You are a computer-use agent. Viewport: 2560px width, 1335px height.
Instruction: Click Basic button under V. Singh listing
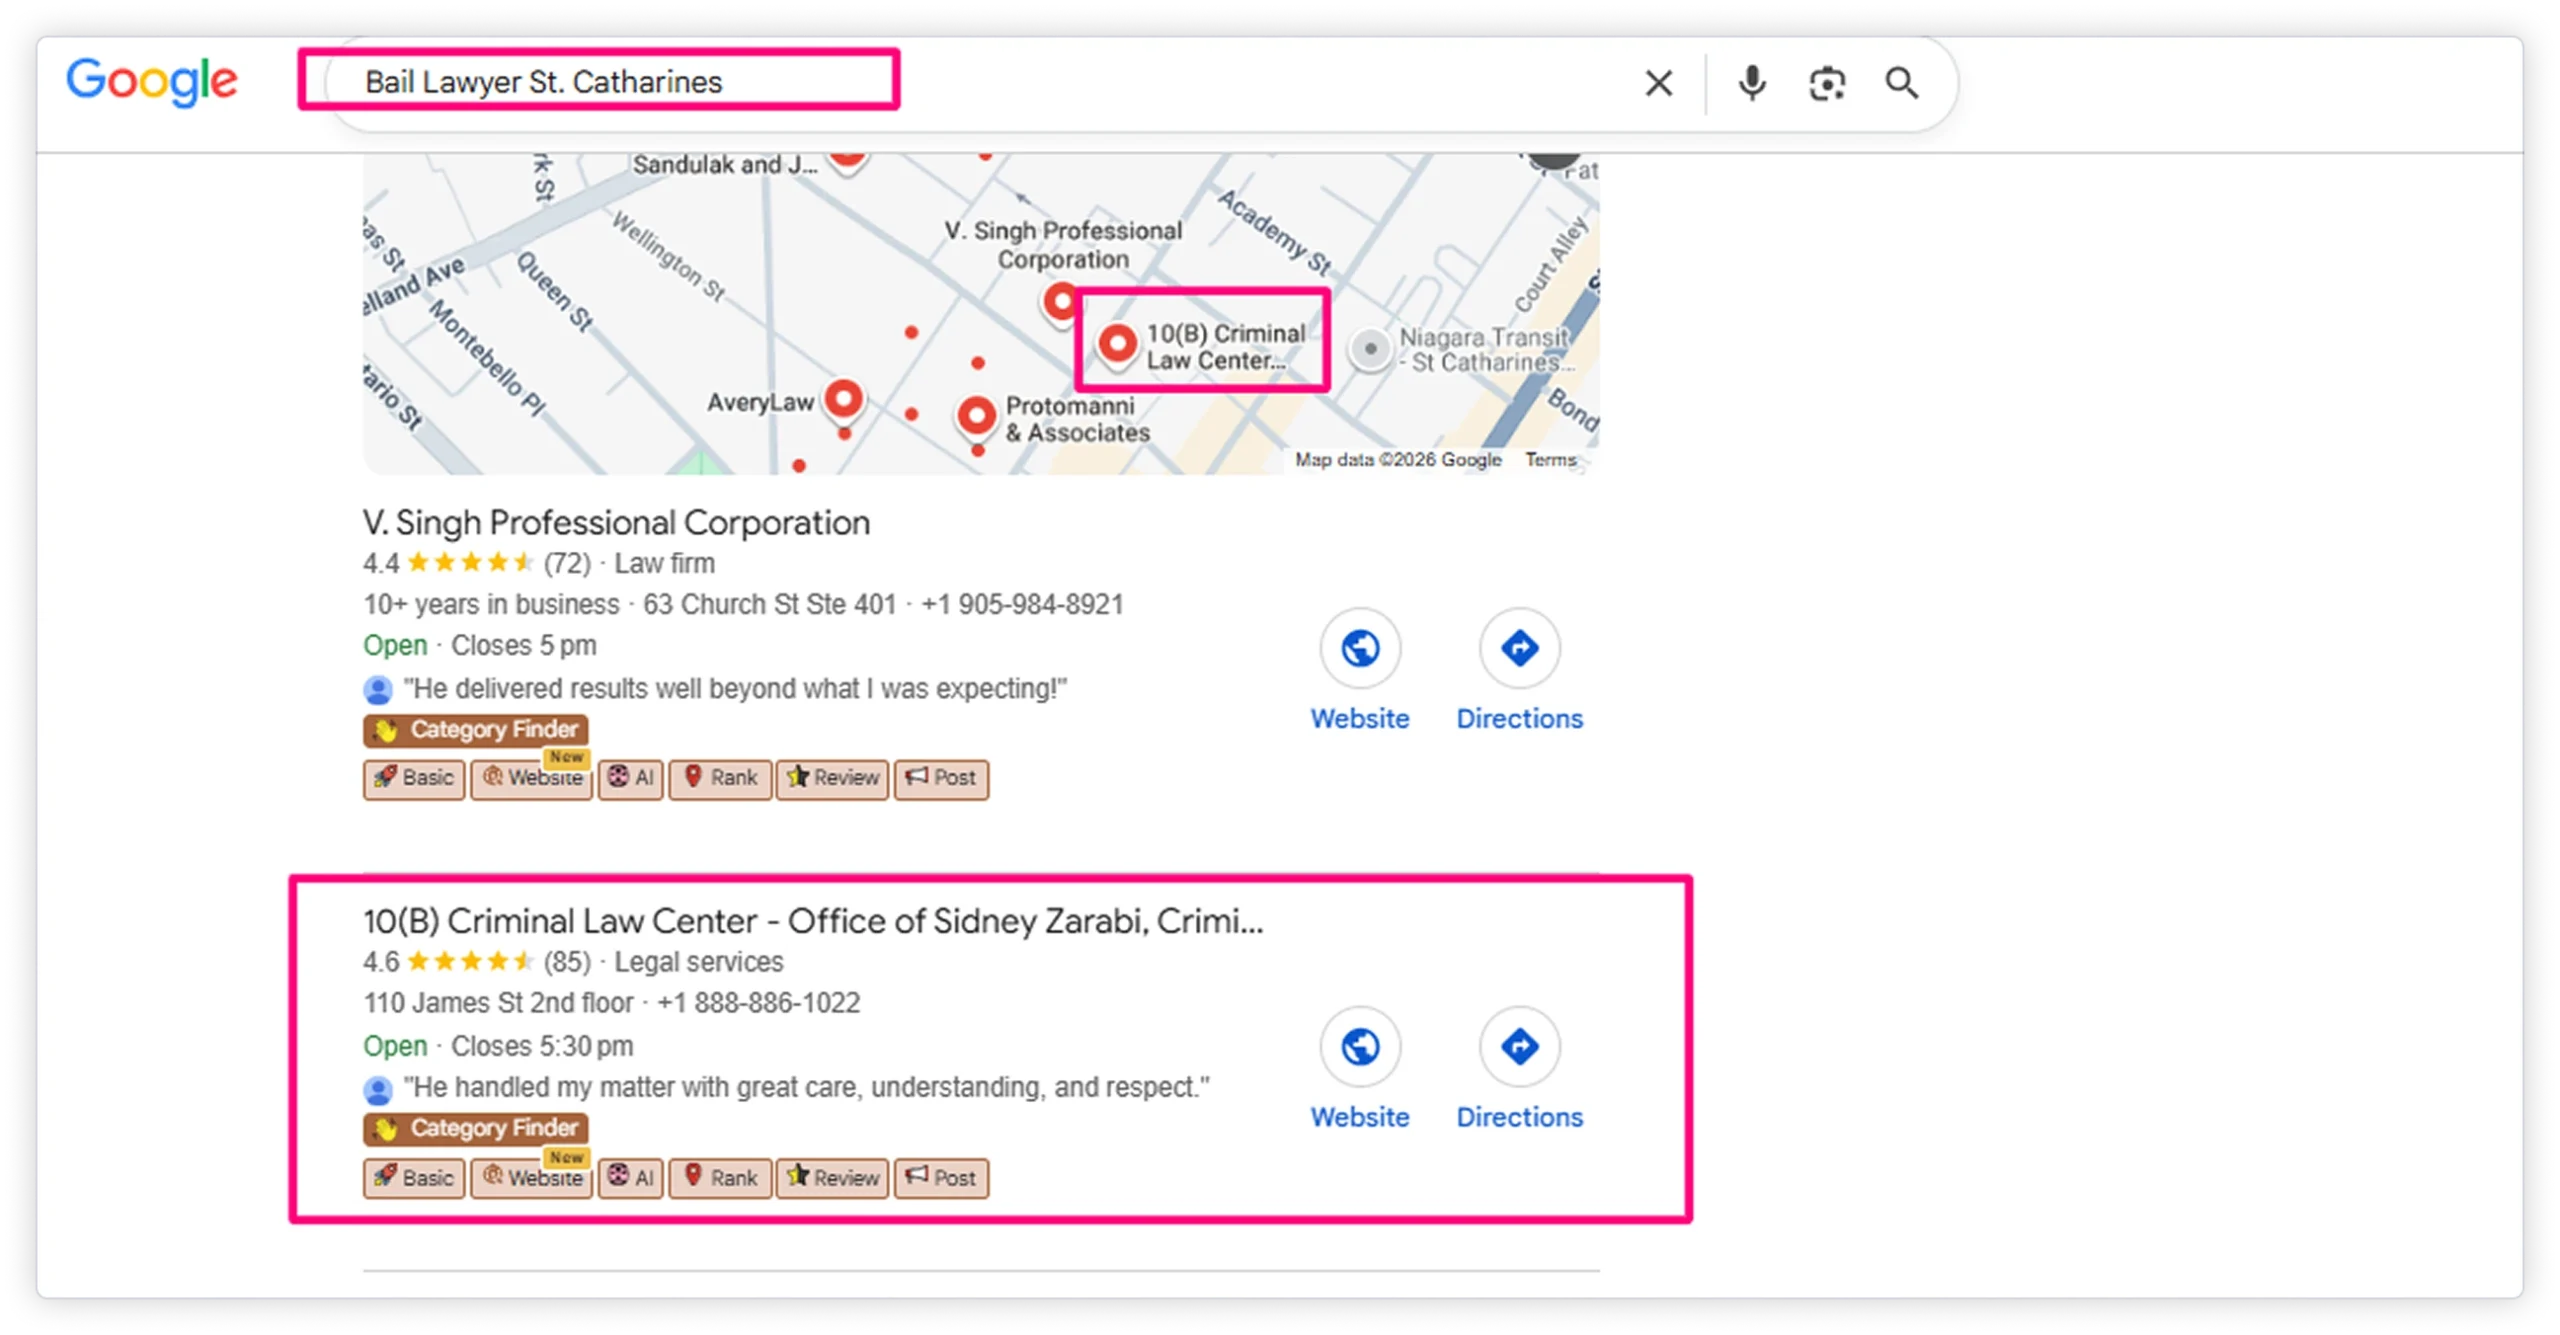tap(414, 778)
